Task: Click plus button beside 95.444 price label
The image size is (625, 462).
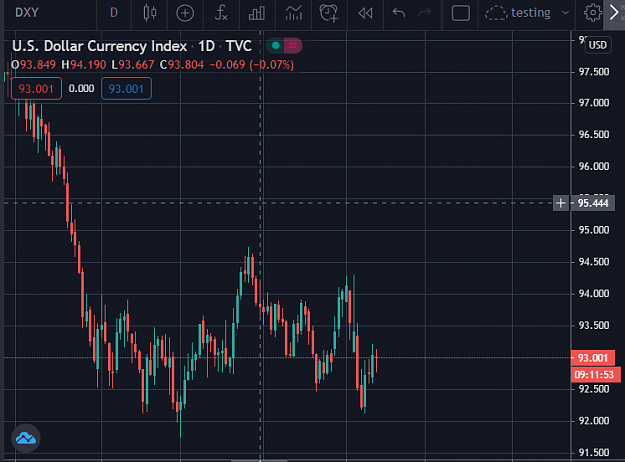Action: point(560,203)
